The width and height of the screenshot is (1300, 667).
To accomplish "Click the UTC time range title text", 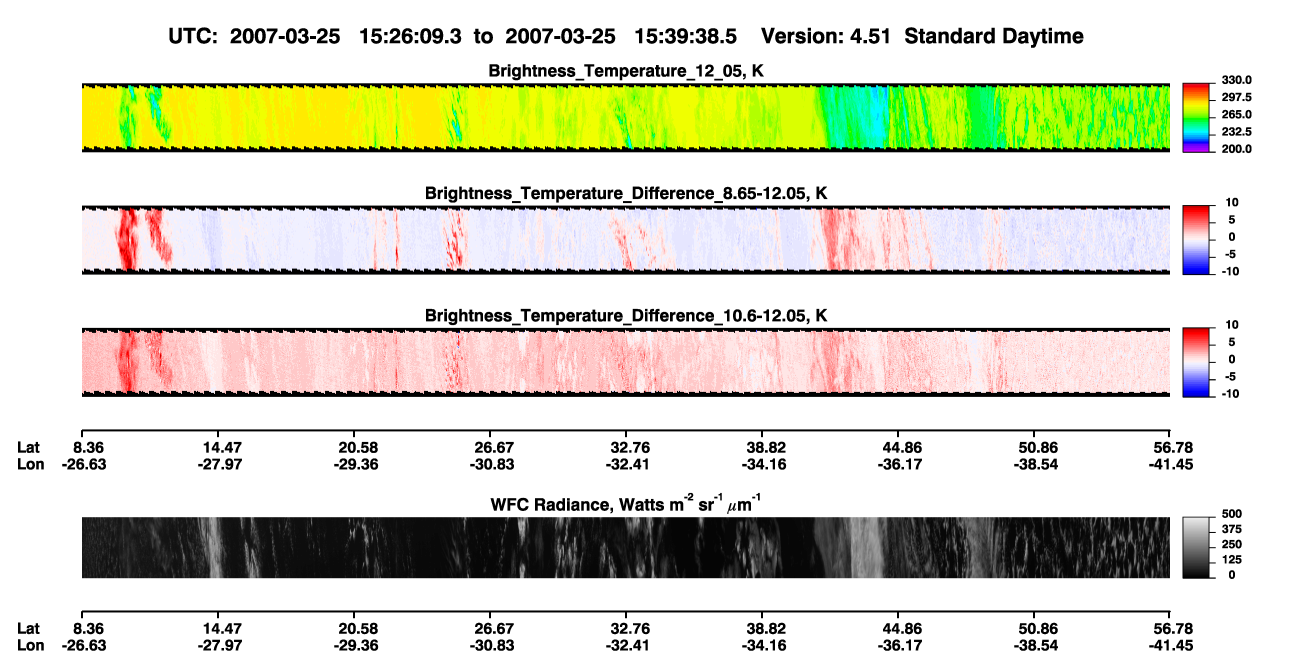I will 452,36.
